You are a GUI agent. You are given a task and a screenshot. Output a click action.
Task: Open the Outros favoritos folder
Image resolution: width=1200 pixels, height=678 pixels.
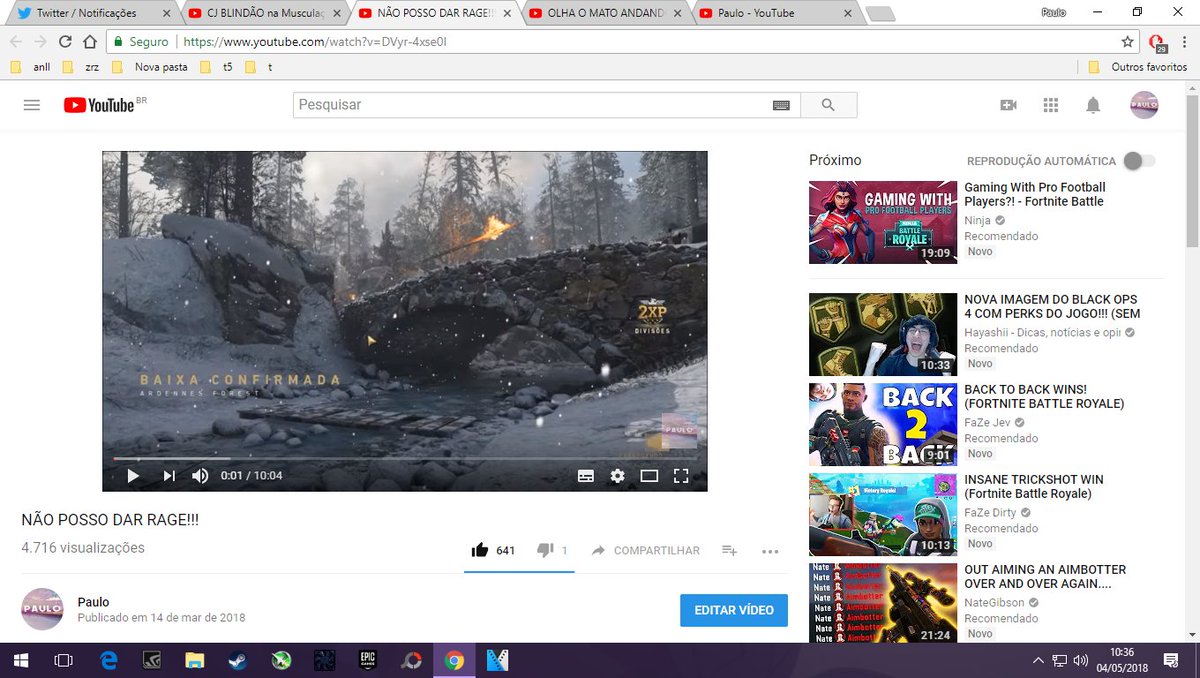click(x=1137, y=67)
